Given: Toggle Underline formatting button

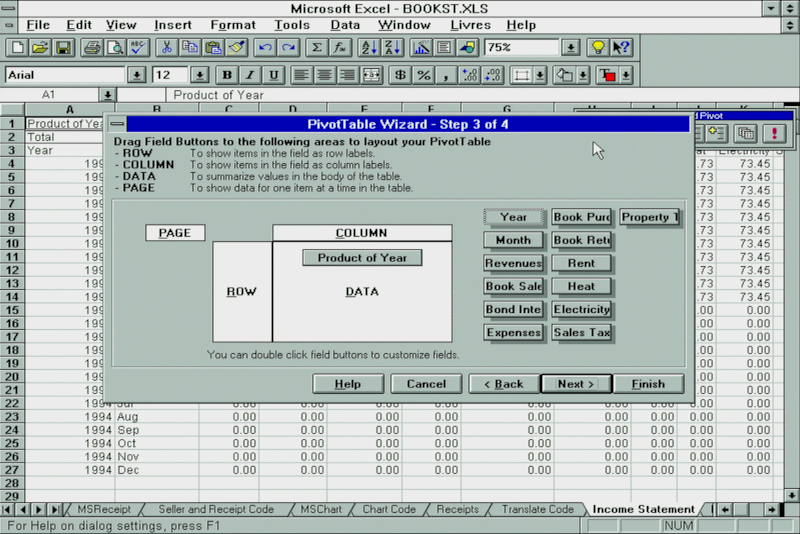Looking at the screenshot, I should 273,75.
